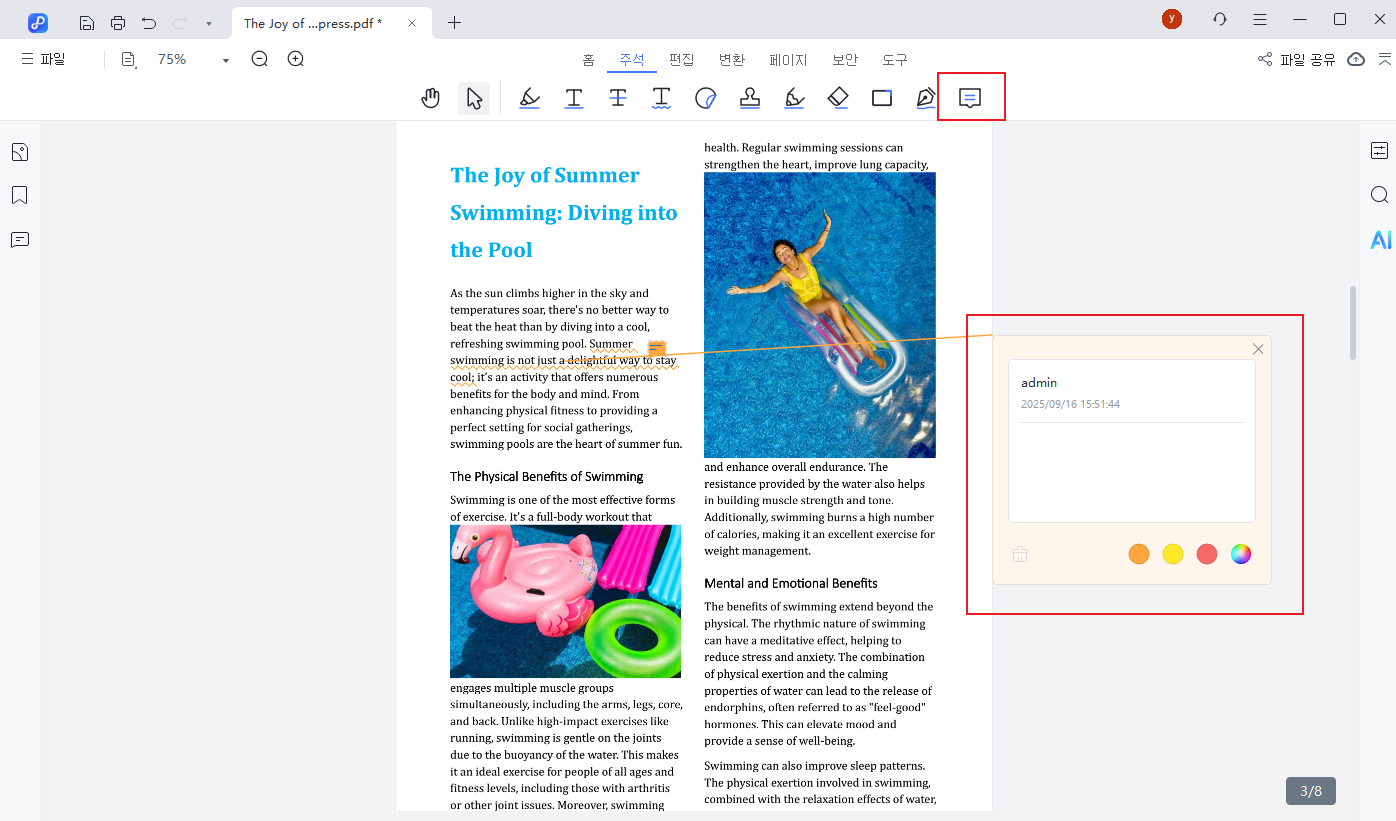Viewport: 1396px width, 821px height.
Task: Select the Hand pan tool
Action: 431,98
